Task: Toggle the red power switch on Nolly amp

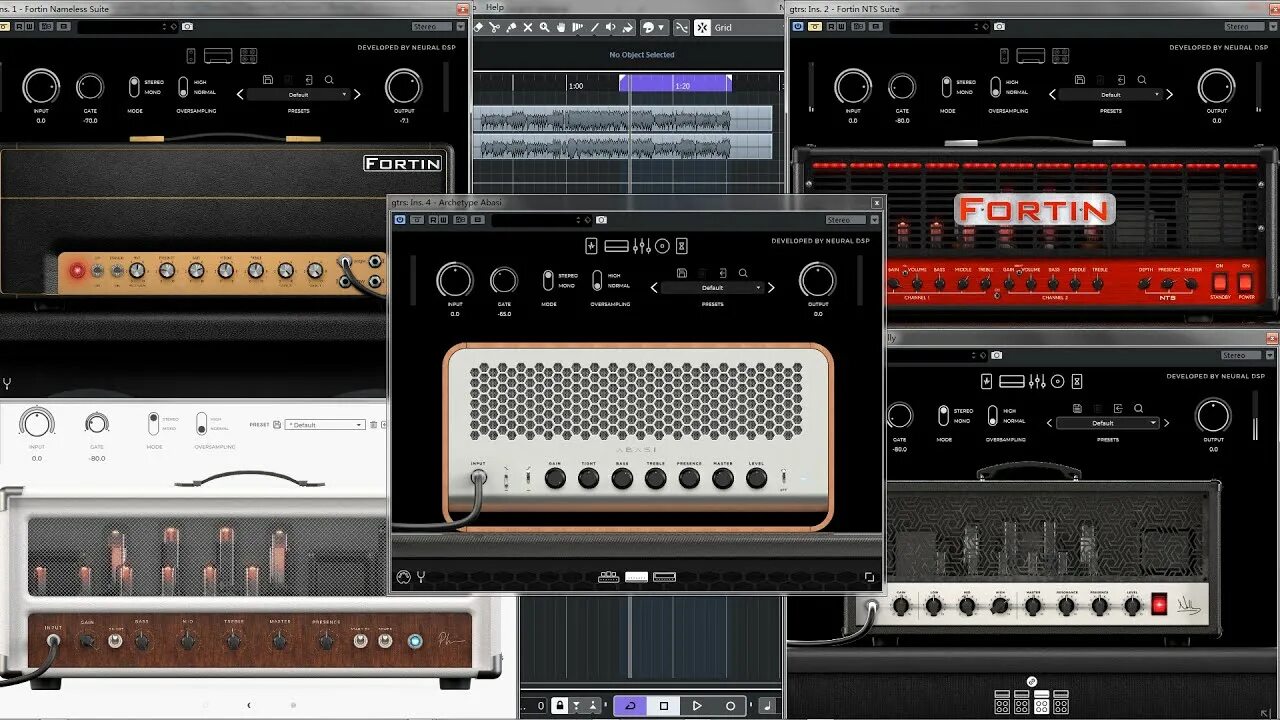Action: [x=1159, y=604]
